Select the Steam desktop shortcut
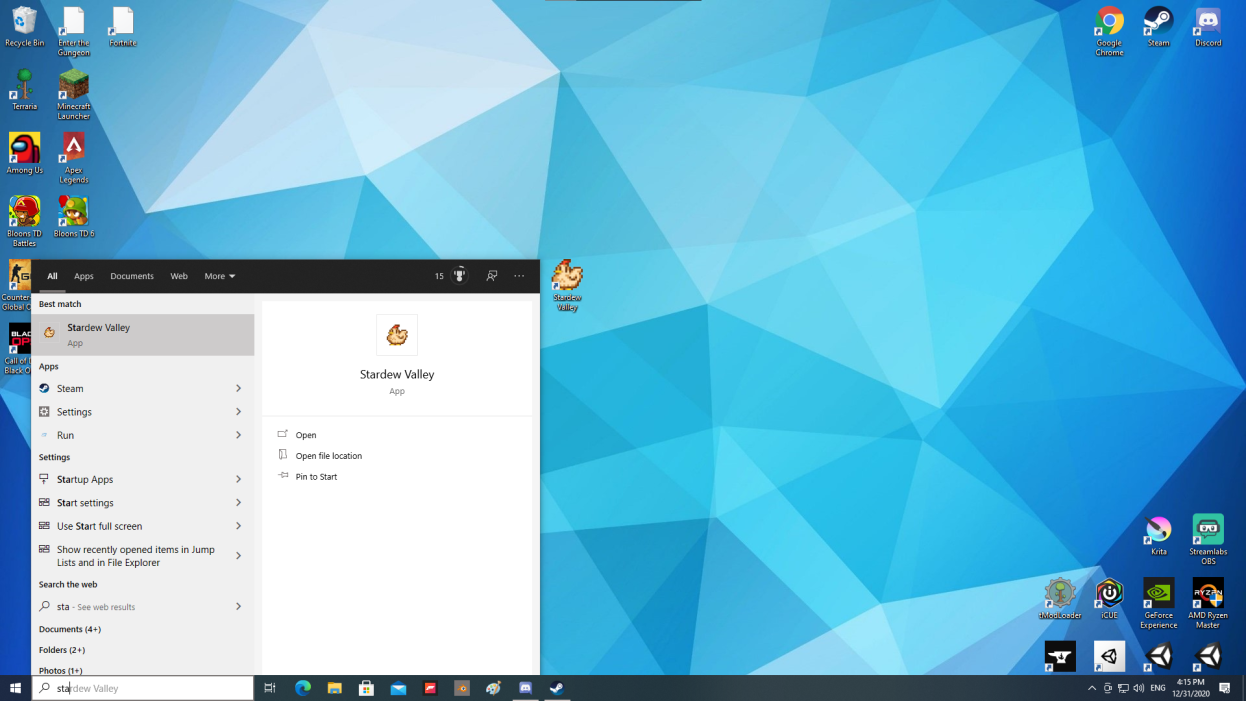The width and height of the screenshot is (1246, 701). click(x=1158, y=26)
